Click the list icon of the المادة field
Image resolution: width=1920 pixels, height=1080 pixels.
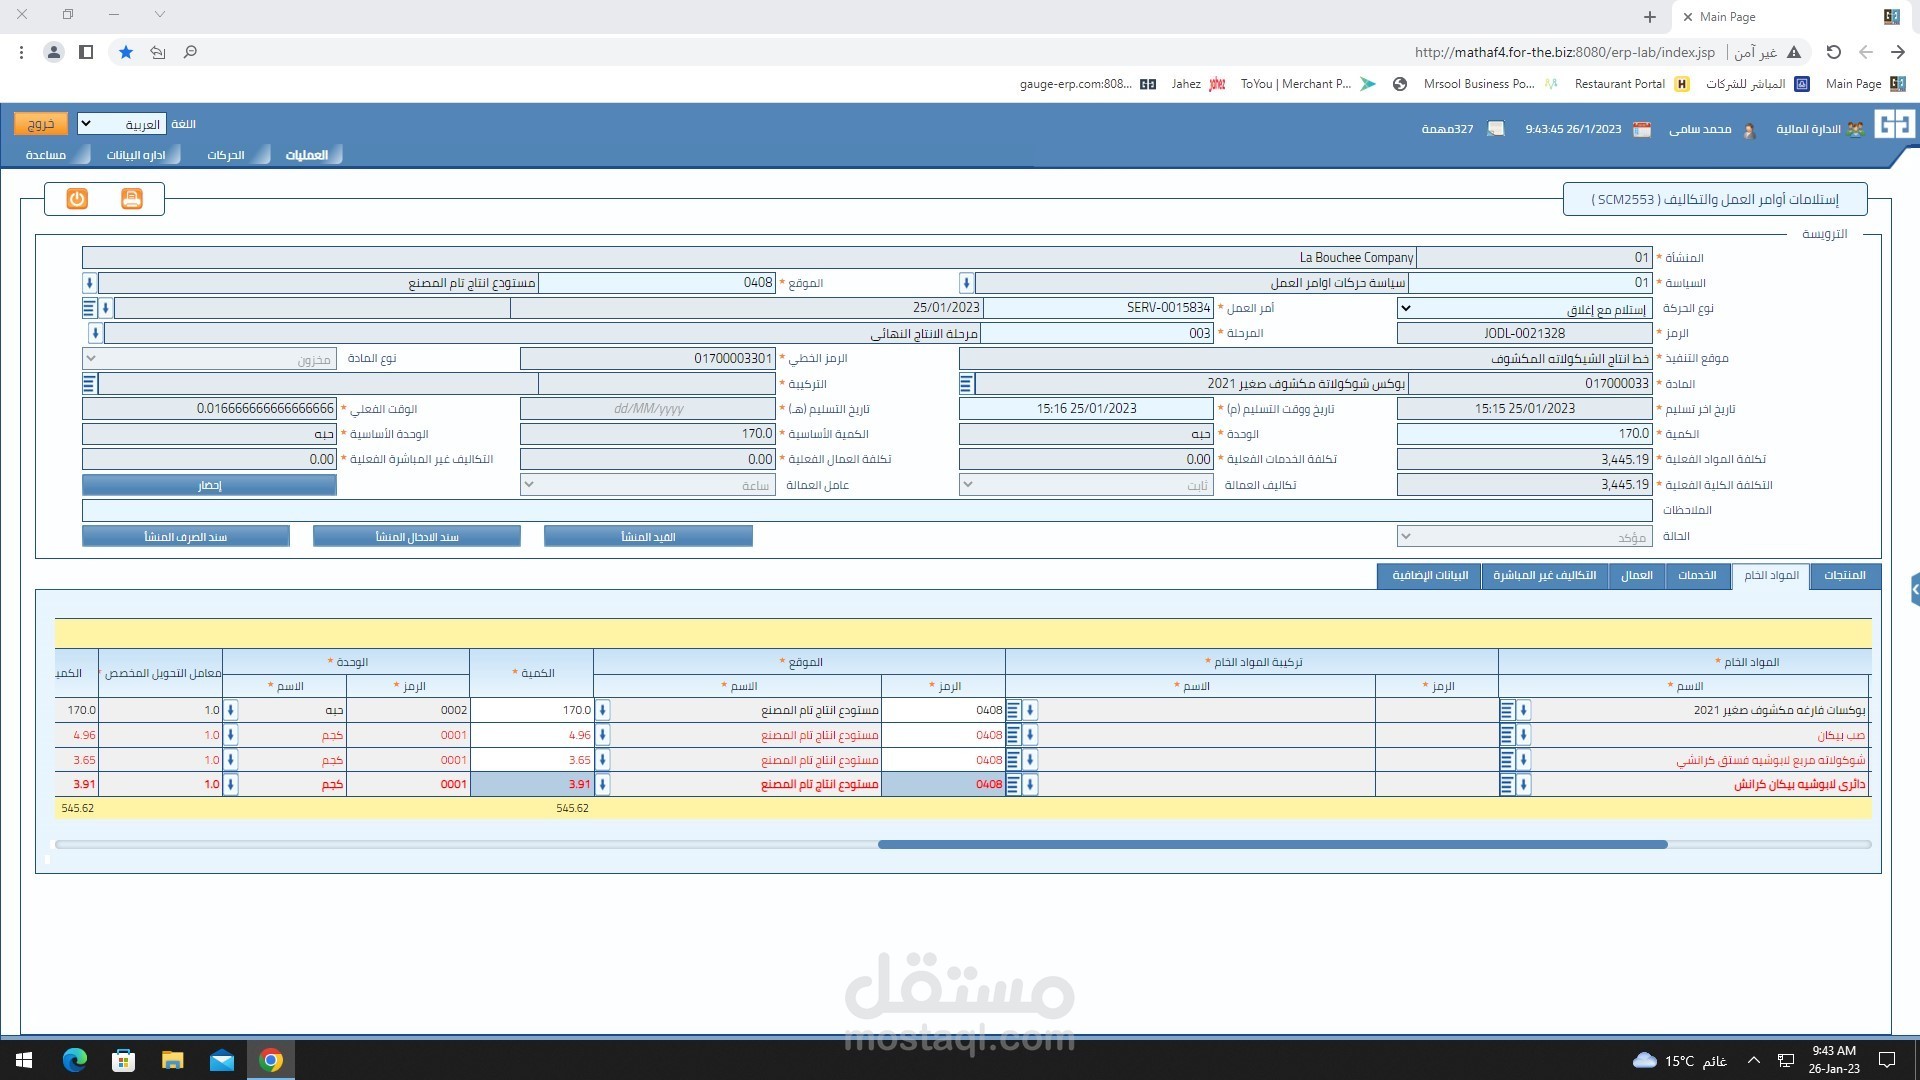[966, 384]
